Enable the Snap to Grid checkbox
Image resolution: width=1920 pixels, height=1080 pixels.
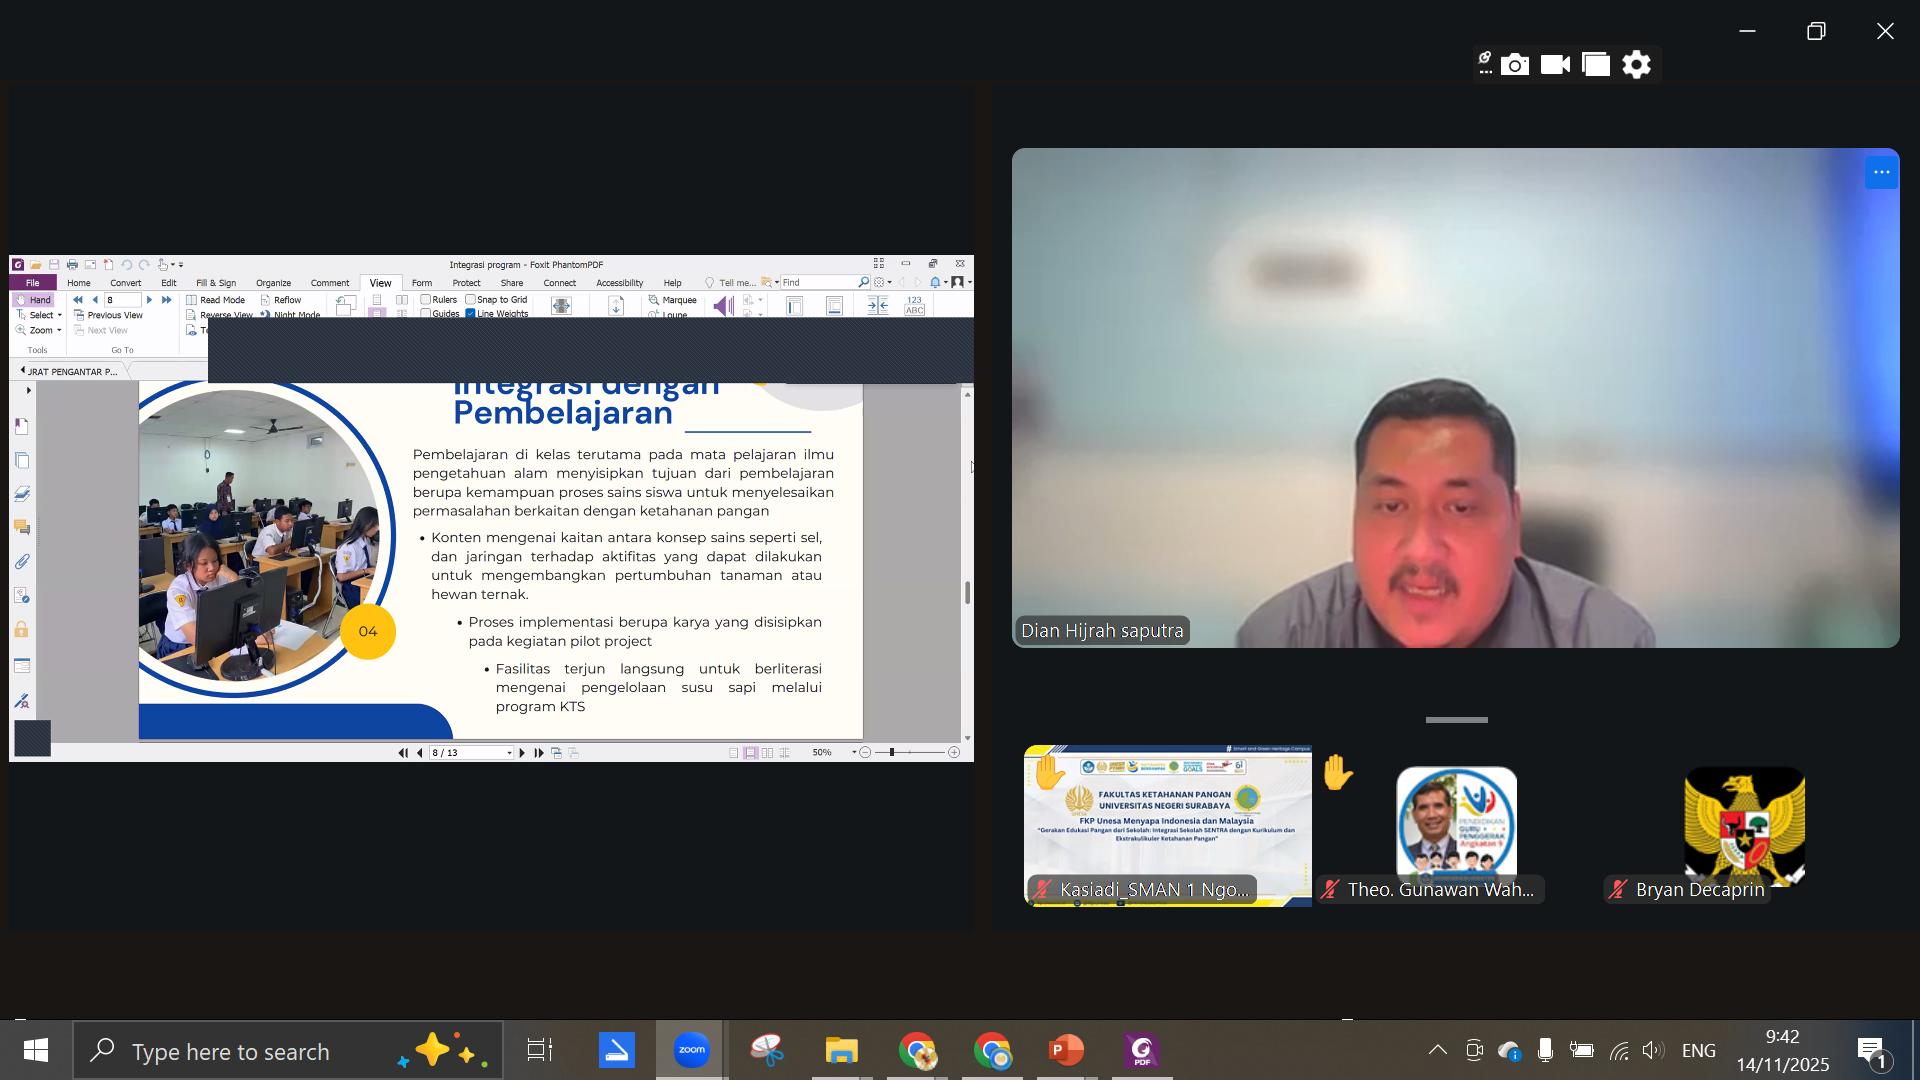pyautogui.click(x=470, y=300)
